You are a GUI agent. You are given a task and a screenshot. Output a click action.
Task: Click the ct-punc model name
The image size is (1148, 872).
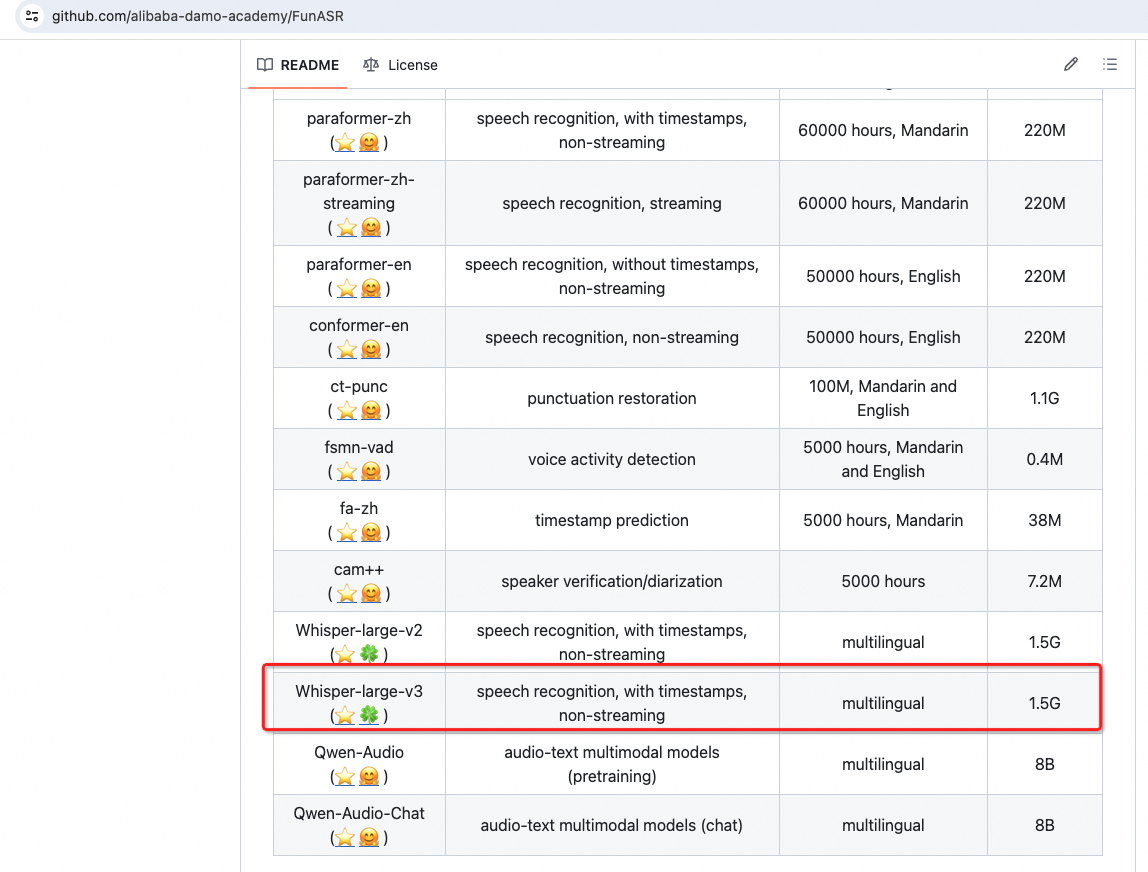(x=359, y=387)
